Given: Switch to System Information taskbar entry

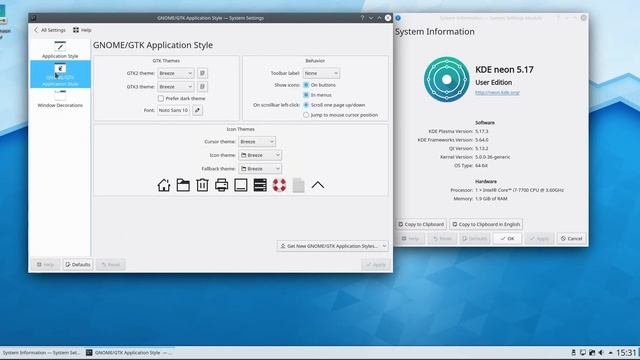Looking at the screenshot, I should (41, 353).
